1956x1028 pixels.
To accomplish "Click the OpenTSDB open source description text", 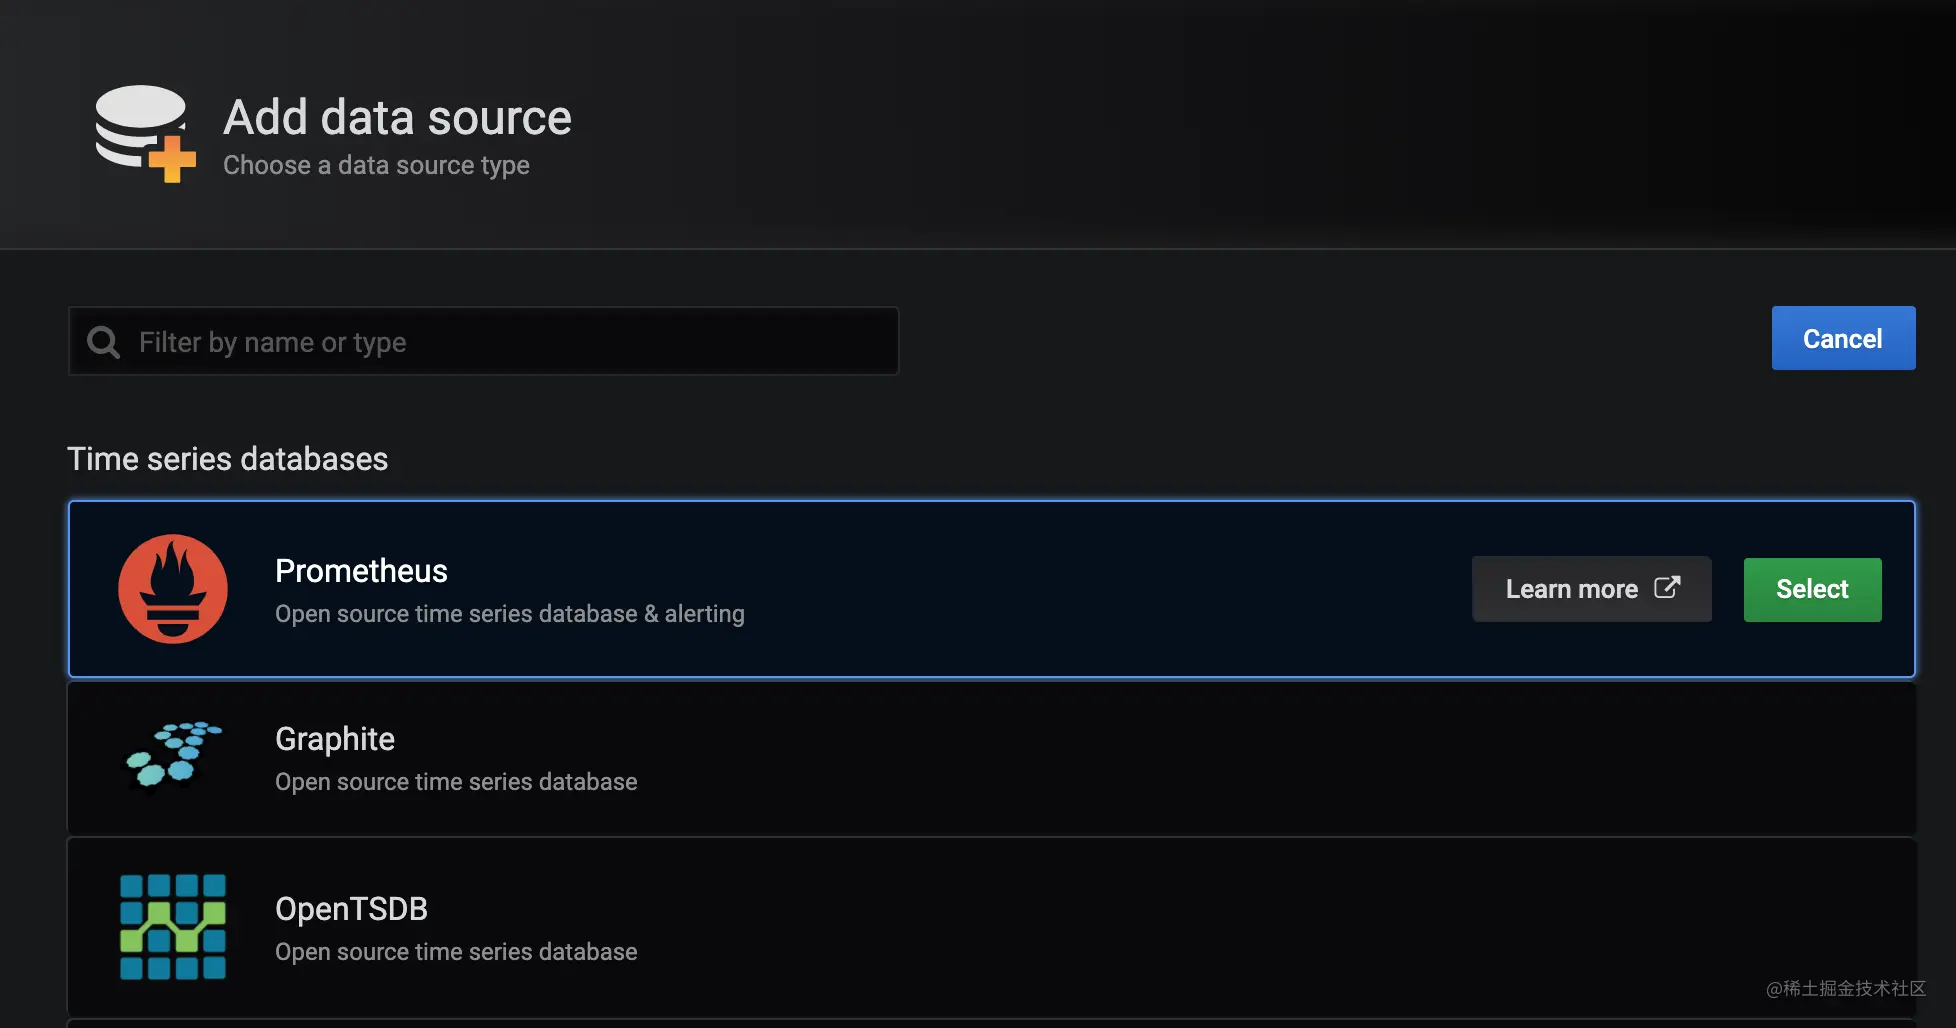I will click(x=456, y=951).
